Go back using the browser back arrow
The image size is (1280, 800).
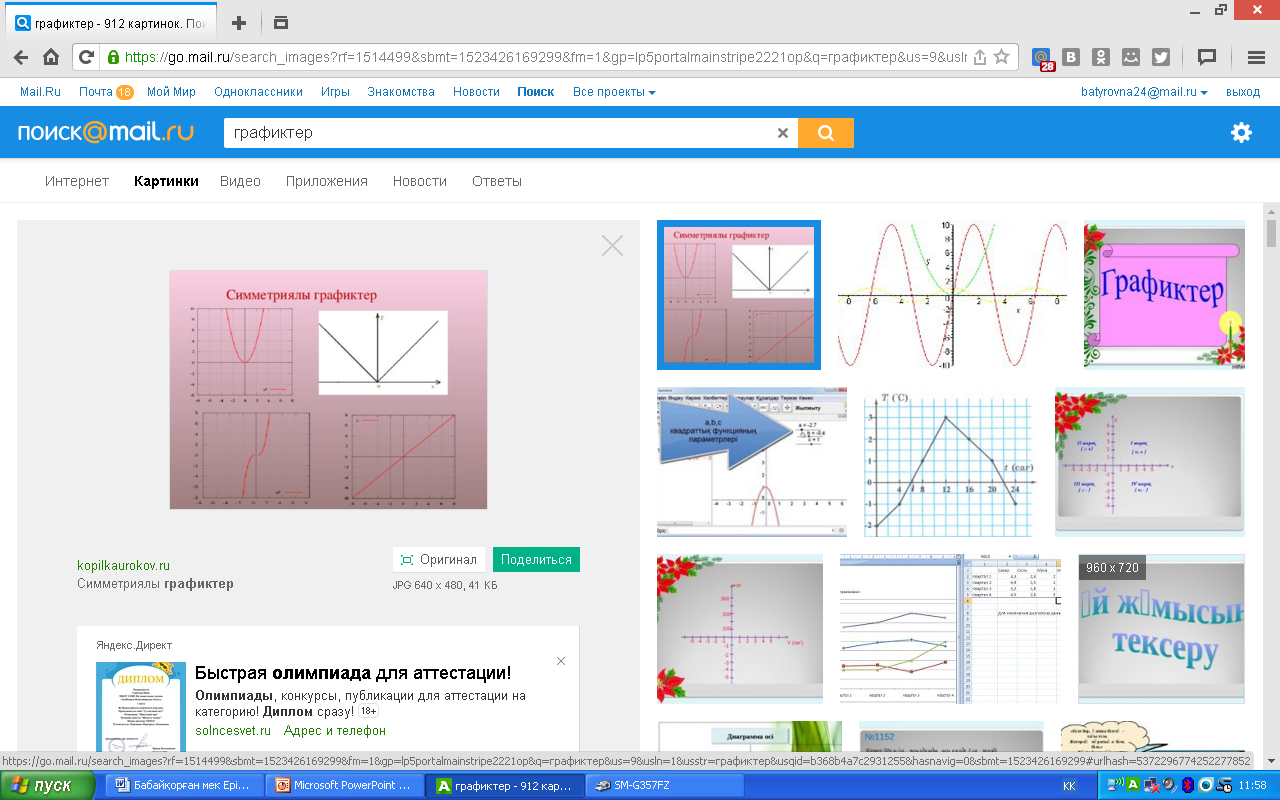[21, 57]
